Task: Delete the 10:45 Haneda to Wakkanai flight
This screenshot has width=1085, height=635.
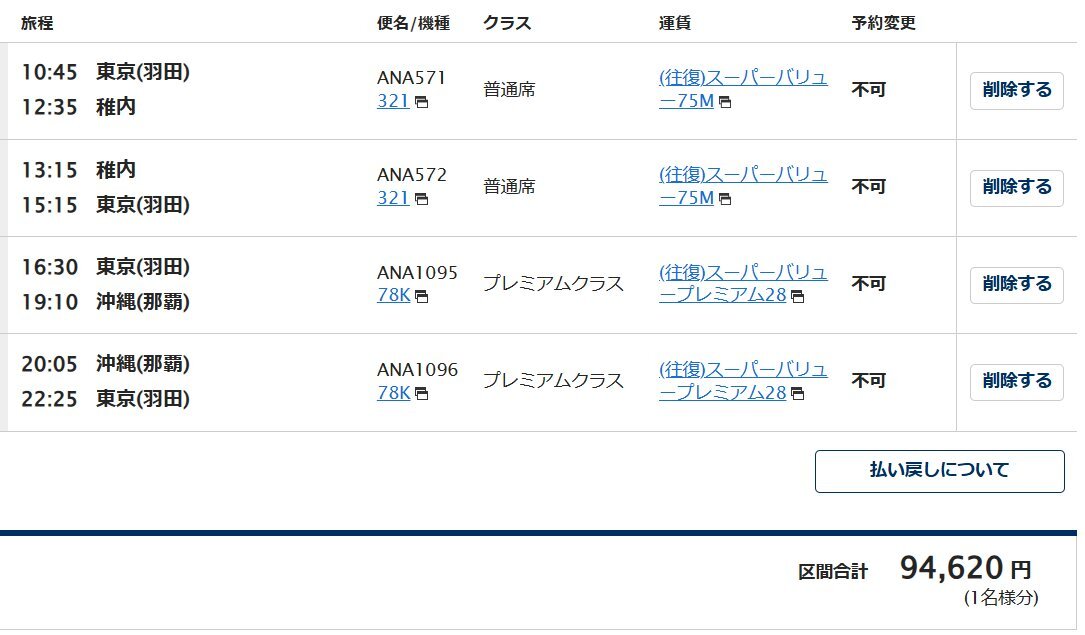Action: tap(1016, 91)
